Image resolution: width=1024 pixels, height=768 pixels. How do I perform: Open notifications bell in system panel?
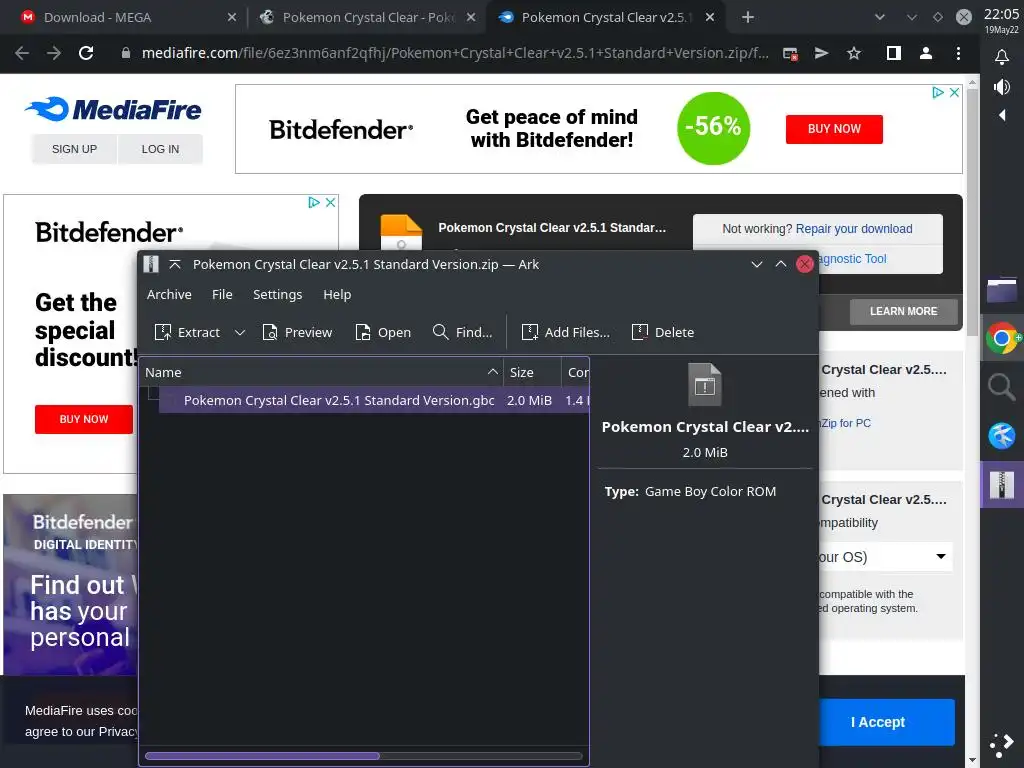(1002, 57)
